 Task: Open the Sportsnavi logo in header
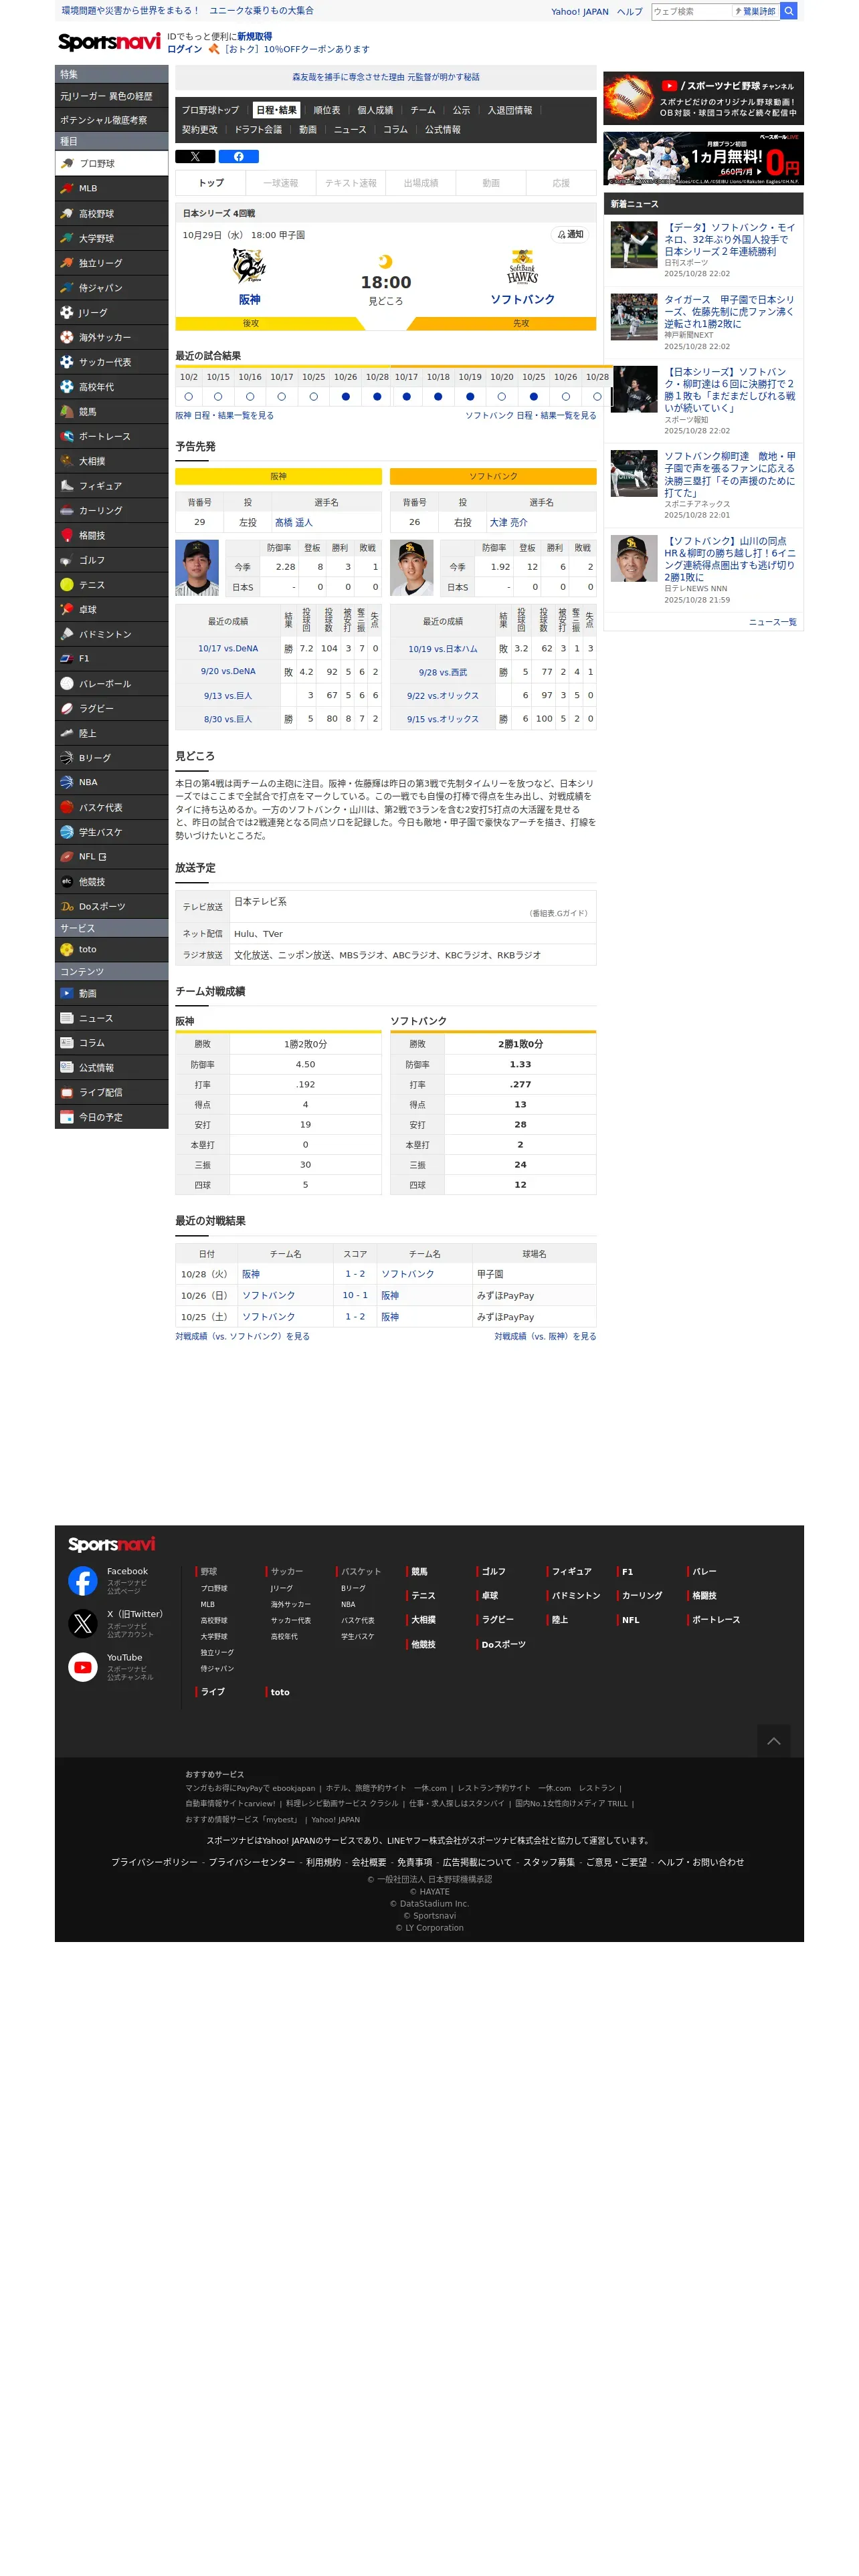pyautogui.click(x=108, y=42)
